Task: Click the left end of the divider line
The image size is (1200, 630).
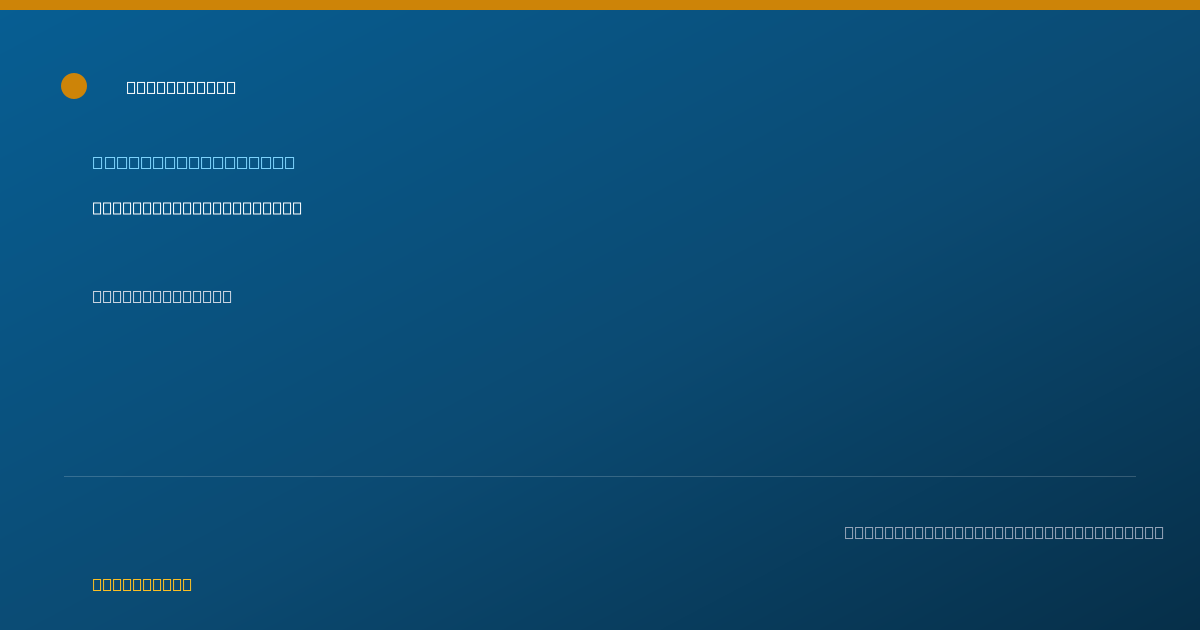Action: pyautogui.click(x=65, y=476)
